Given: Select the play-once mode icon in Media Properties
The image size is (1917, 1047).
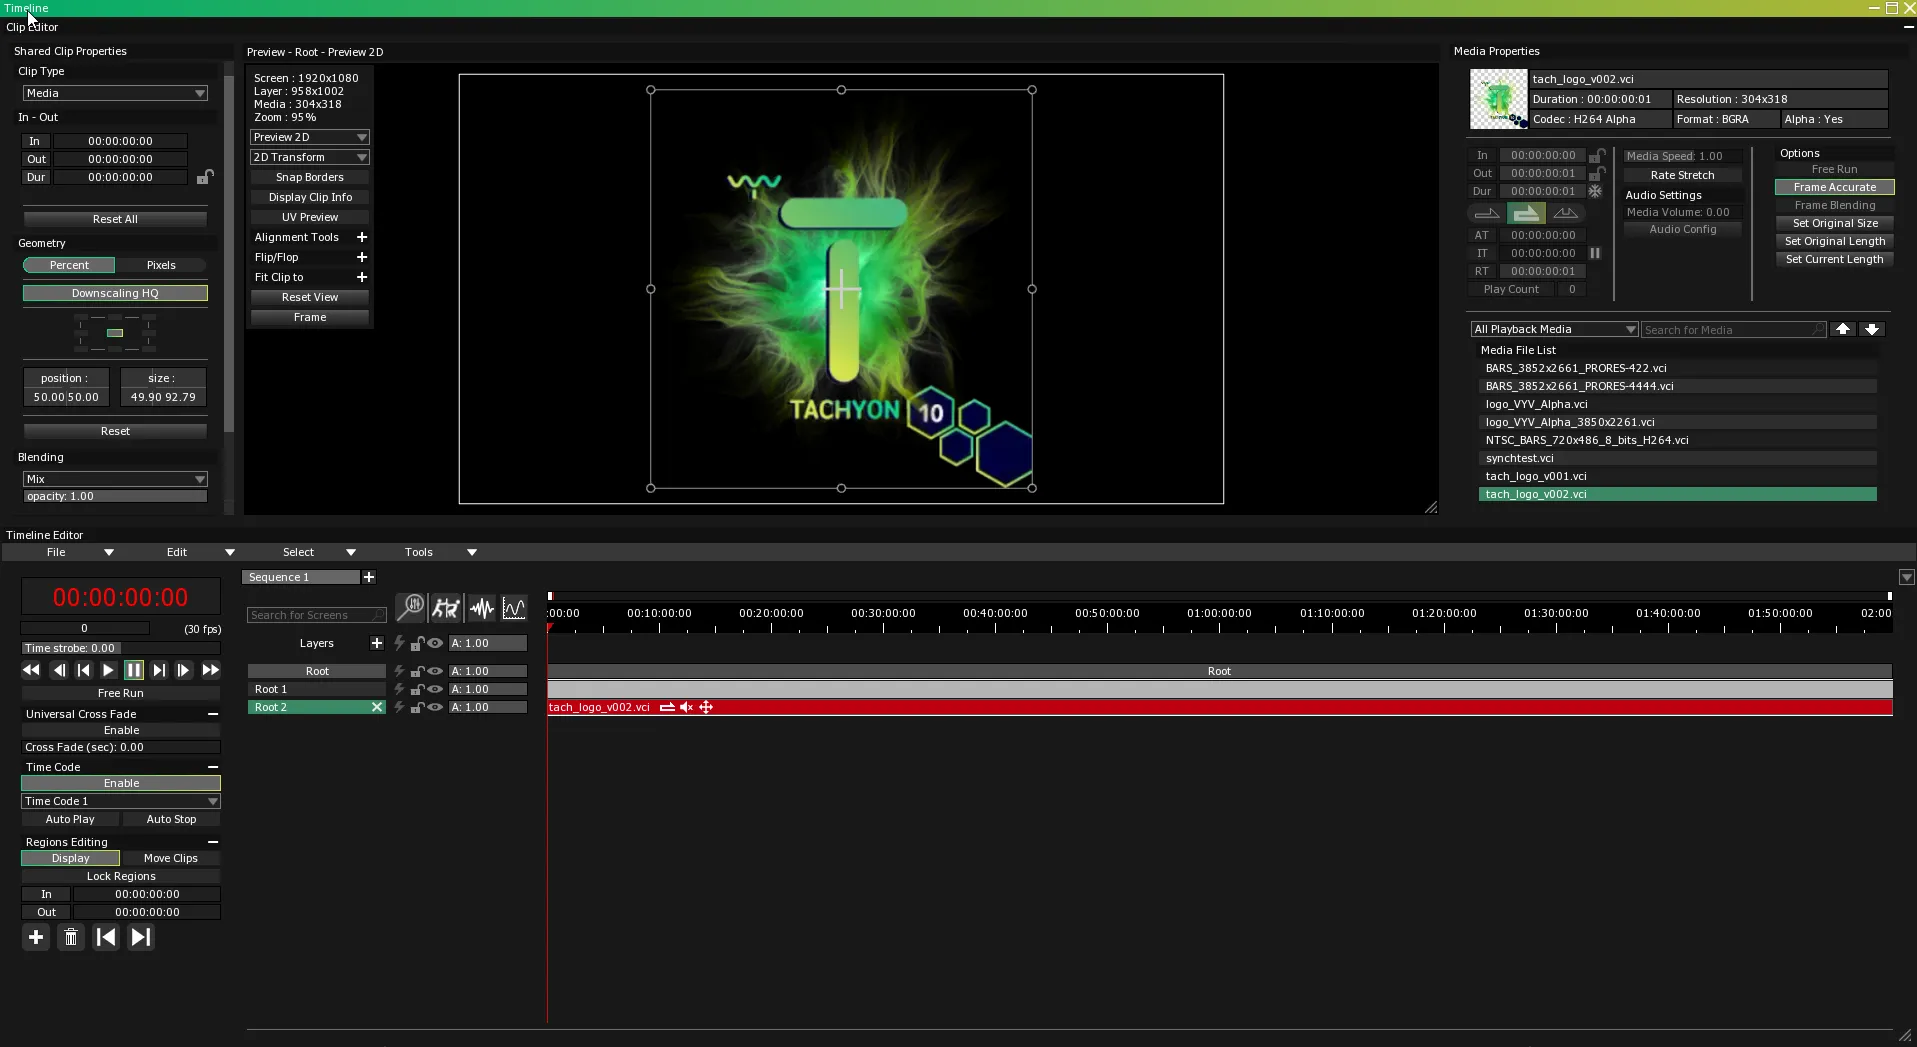Looking at the screenshot, I should pos(1487,213).
